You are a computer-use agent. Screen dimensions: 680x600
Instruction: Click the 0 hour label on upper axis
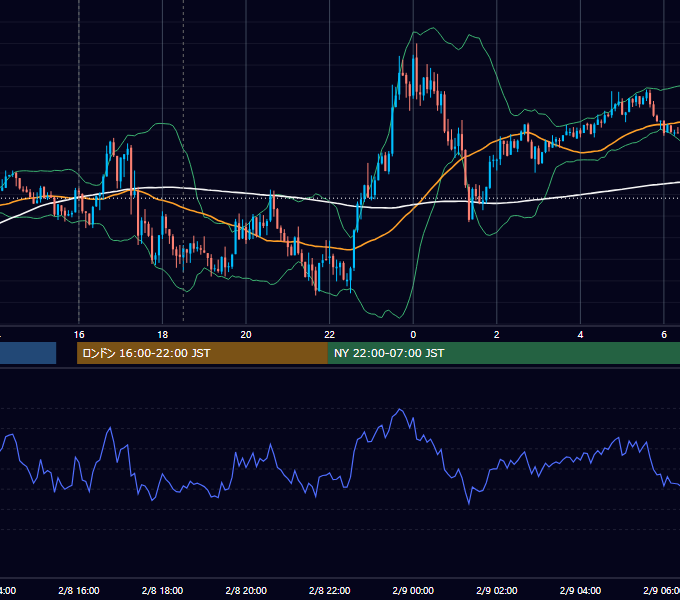[x=413, y=335]
